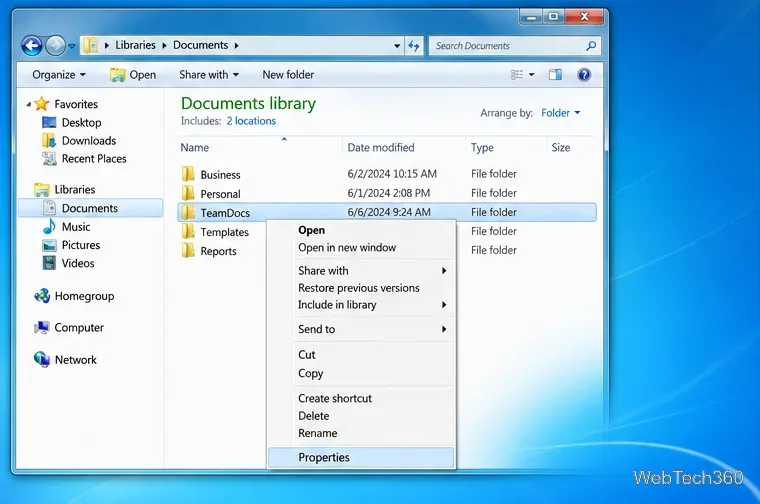Select Restore previous versions
This screenshot has height=504, width=760.
coord(359,288)
